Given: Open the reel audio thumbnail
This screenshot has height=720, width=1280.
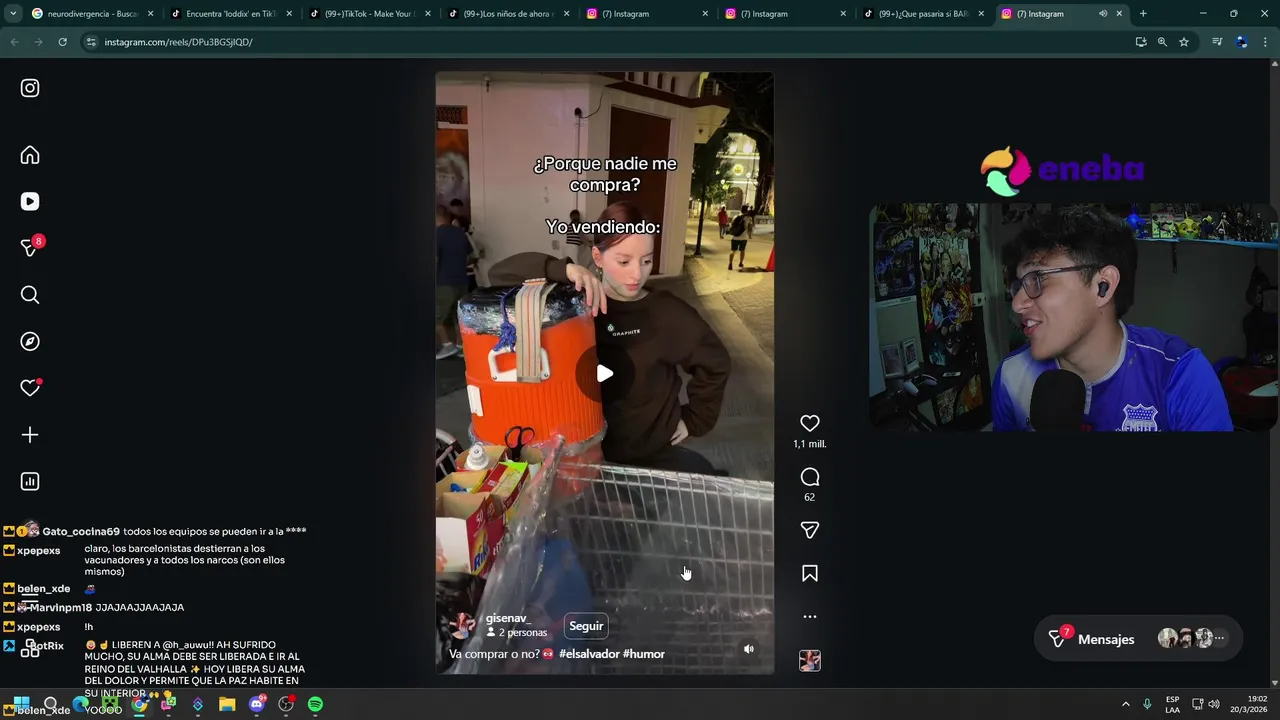Looking at the screenshot, I should (x=810, y=661).
